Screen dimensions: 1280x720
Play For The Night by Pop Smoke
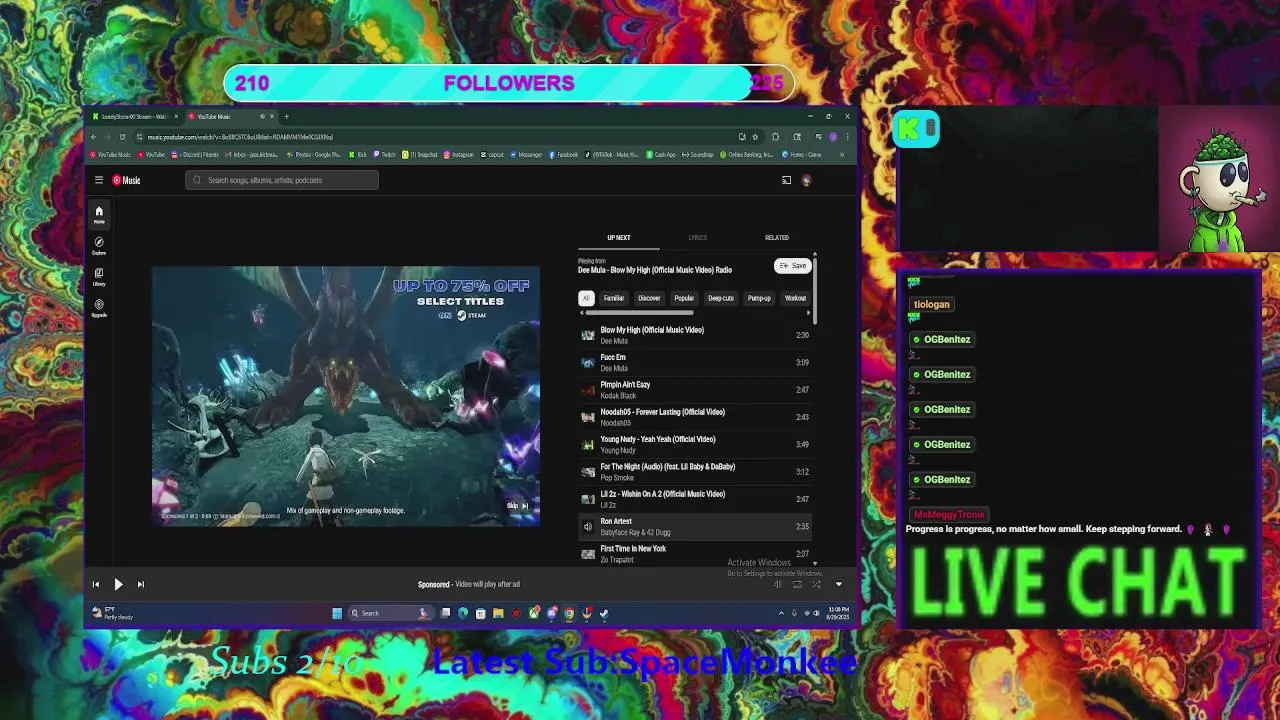coord(695,472)
